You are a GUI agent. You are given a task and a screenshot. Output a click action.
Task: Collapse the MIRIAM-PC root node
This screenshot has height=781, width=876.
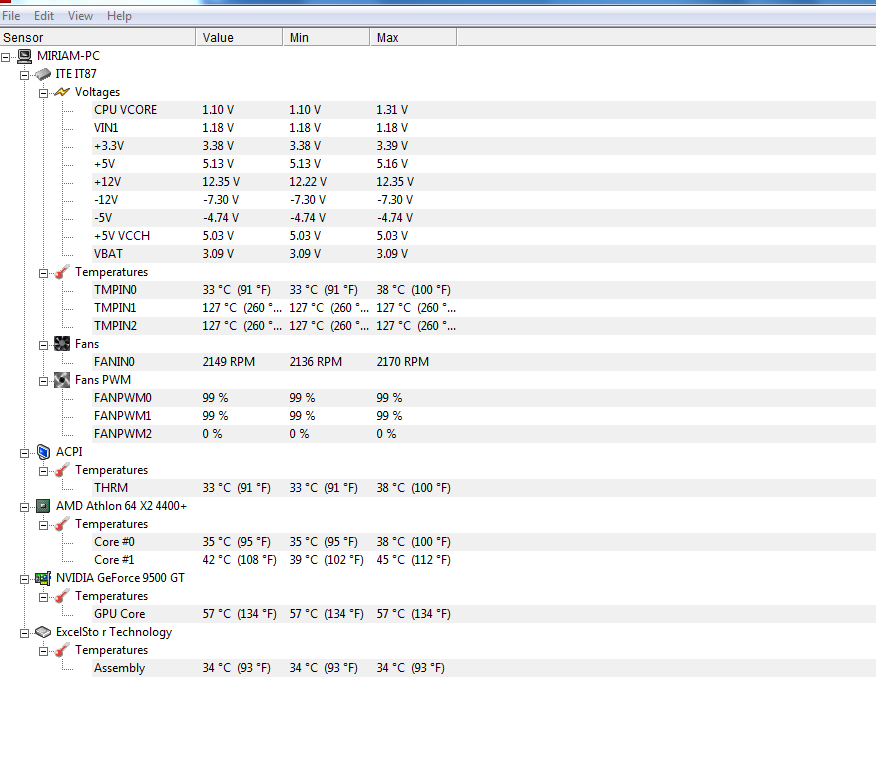(6, 56)
